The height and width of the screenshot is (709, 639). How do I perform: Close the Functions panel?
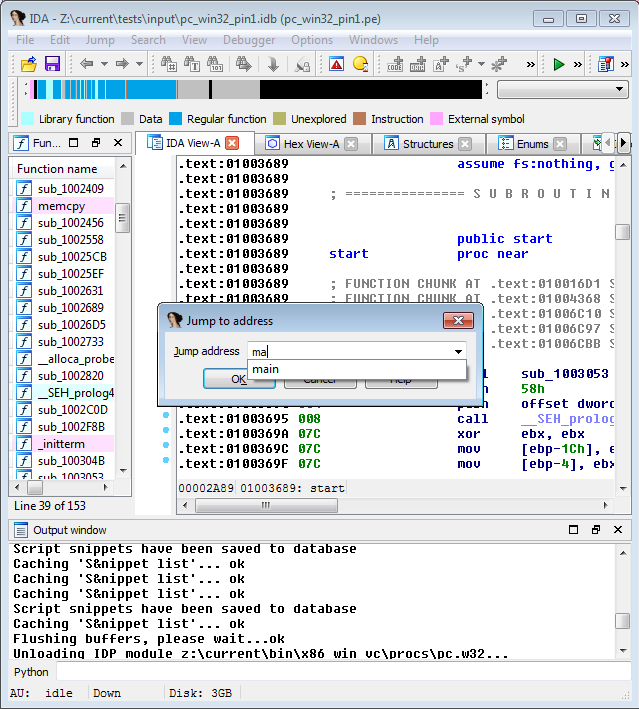[x=118, y=143]
